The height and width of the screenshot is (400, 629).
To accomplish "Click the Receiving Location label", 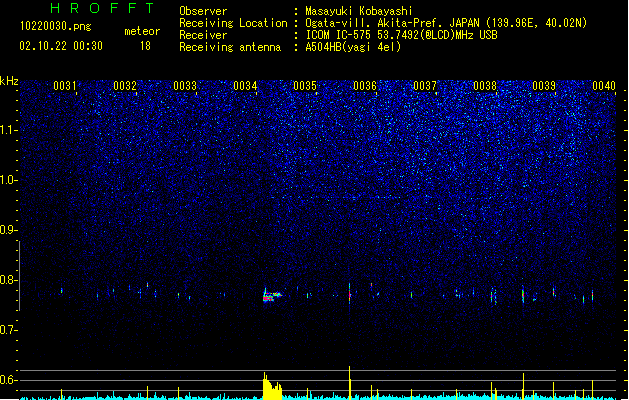I will tap(233, 23).
